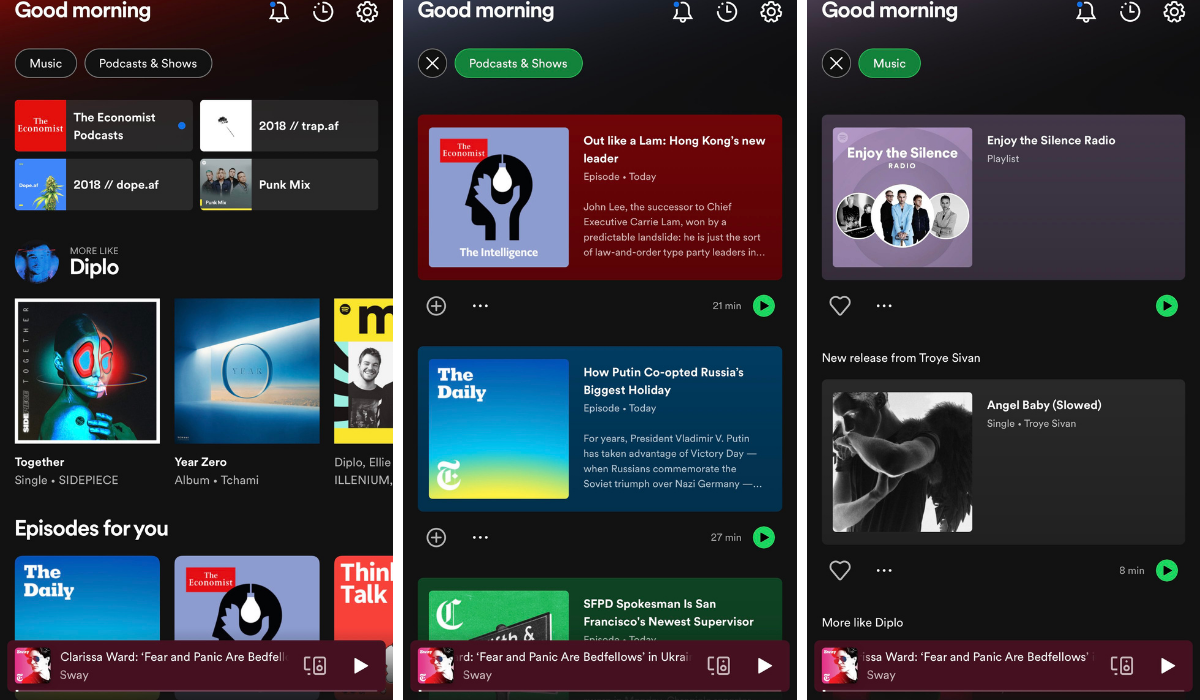Add Hong Kong episode to library plus icon
The width and height of the screenshot is (1200, 700).
[x=436, y=306]
